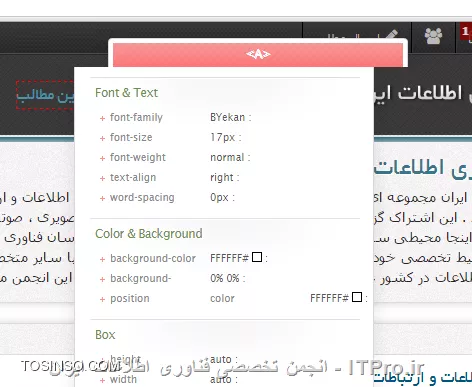Click the color property label
472x387 pixels.
222,298
